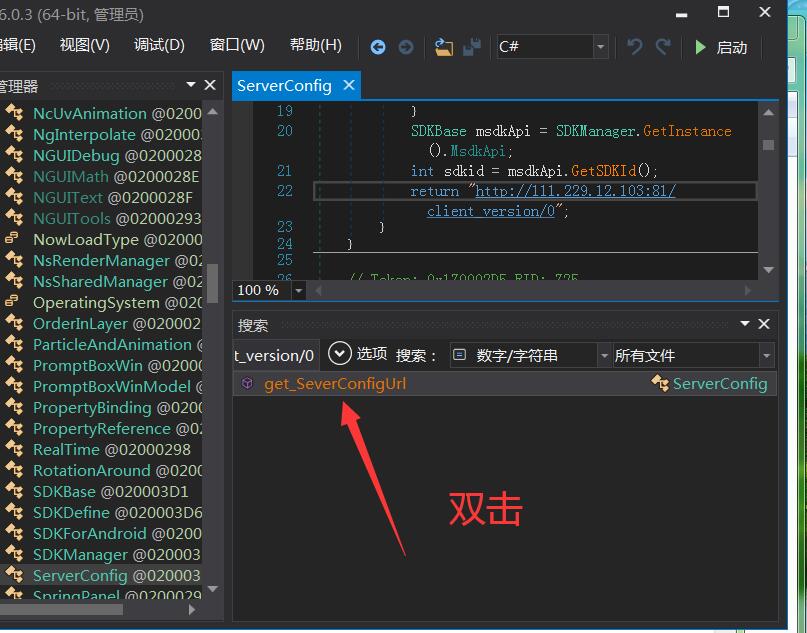807x633 pixels.
Task: Open the 窗口(W) menu
Action: click(x=237, y=45)
